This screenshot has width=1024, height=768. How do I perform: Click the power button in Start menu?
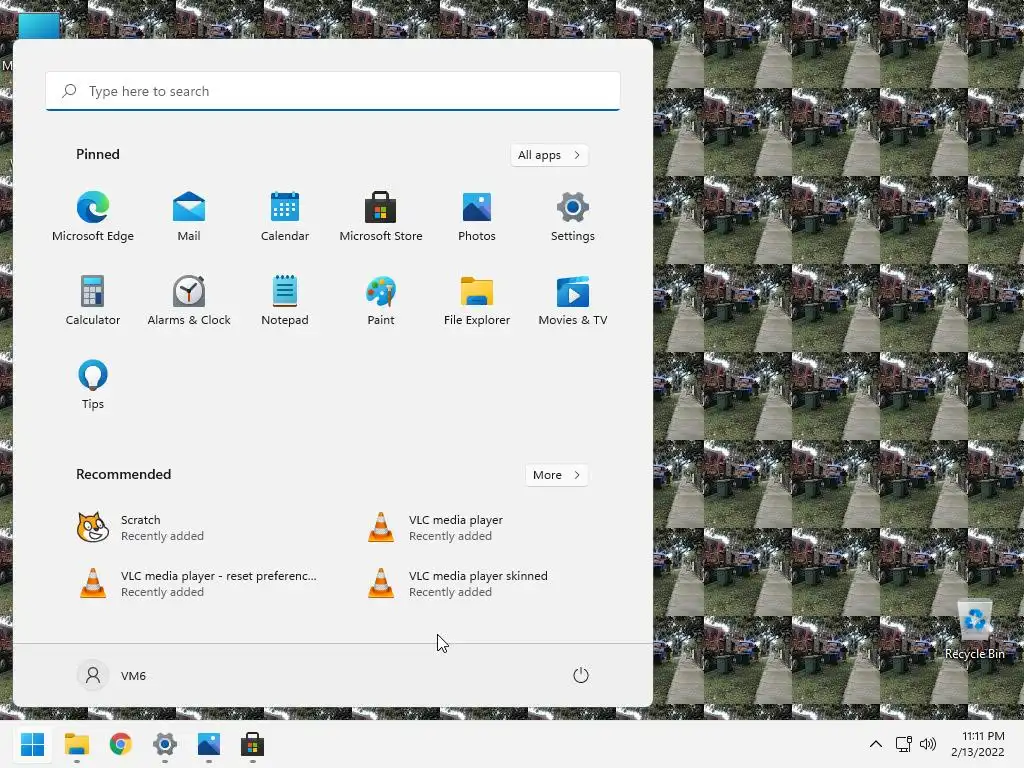click(581, 675)
